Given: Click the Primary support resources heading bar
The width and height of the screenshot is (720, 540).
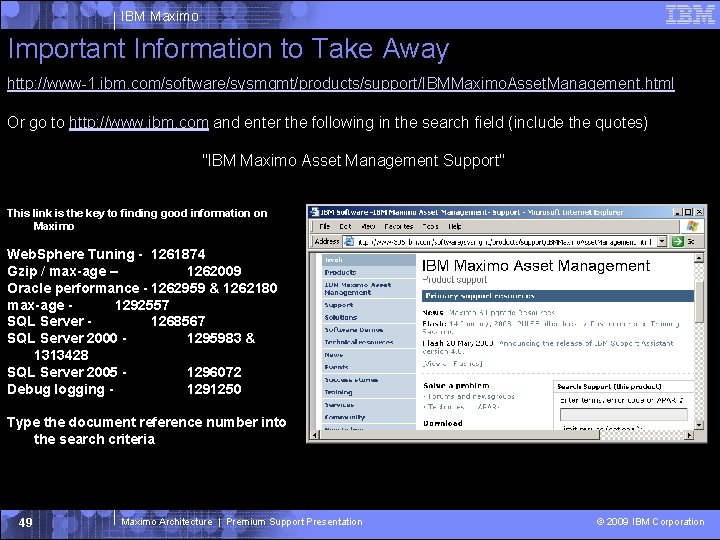Looking at the screenshot, I should 557,296.
